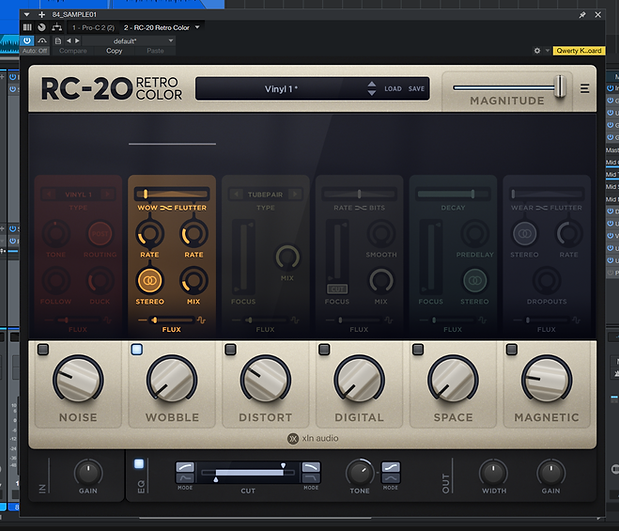Toggle the Wobble STEREO button
Viewport: 619px width, 531px height.
coord(150,281)
